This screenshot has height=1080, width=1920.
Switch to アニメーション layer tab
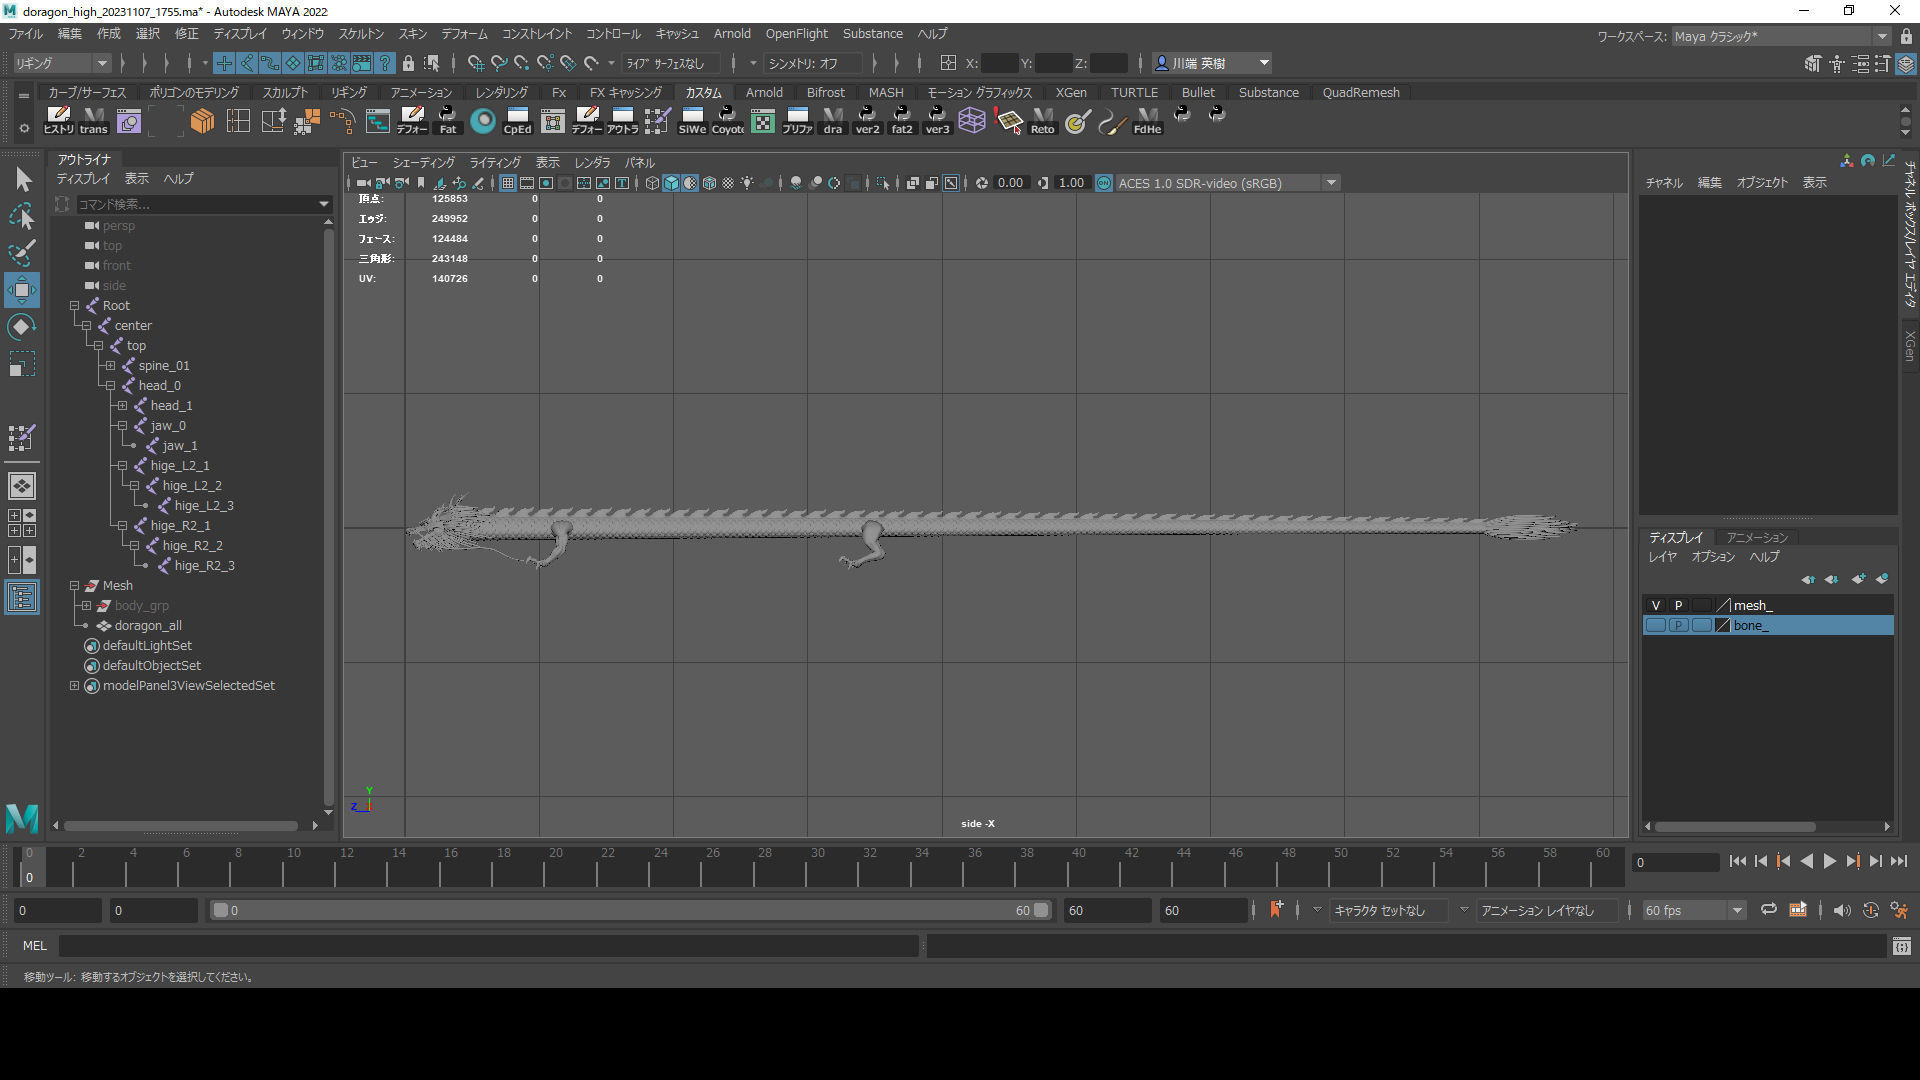[x=1757, y=538]
